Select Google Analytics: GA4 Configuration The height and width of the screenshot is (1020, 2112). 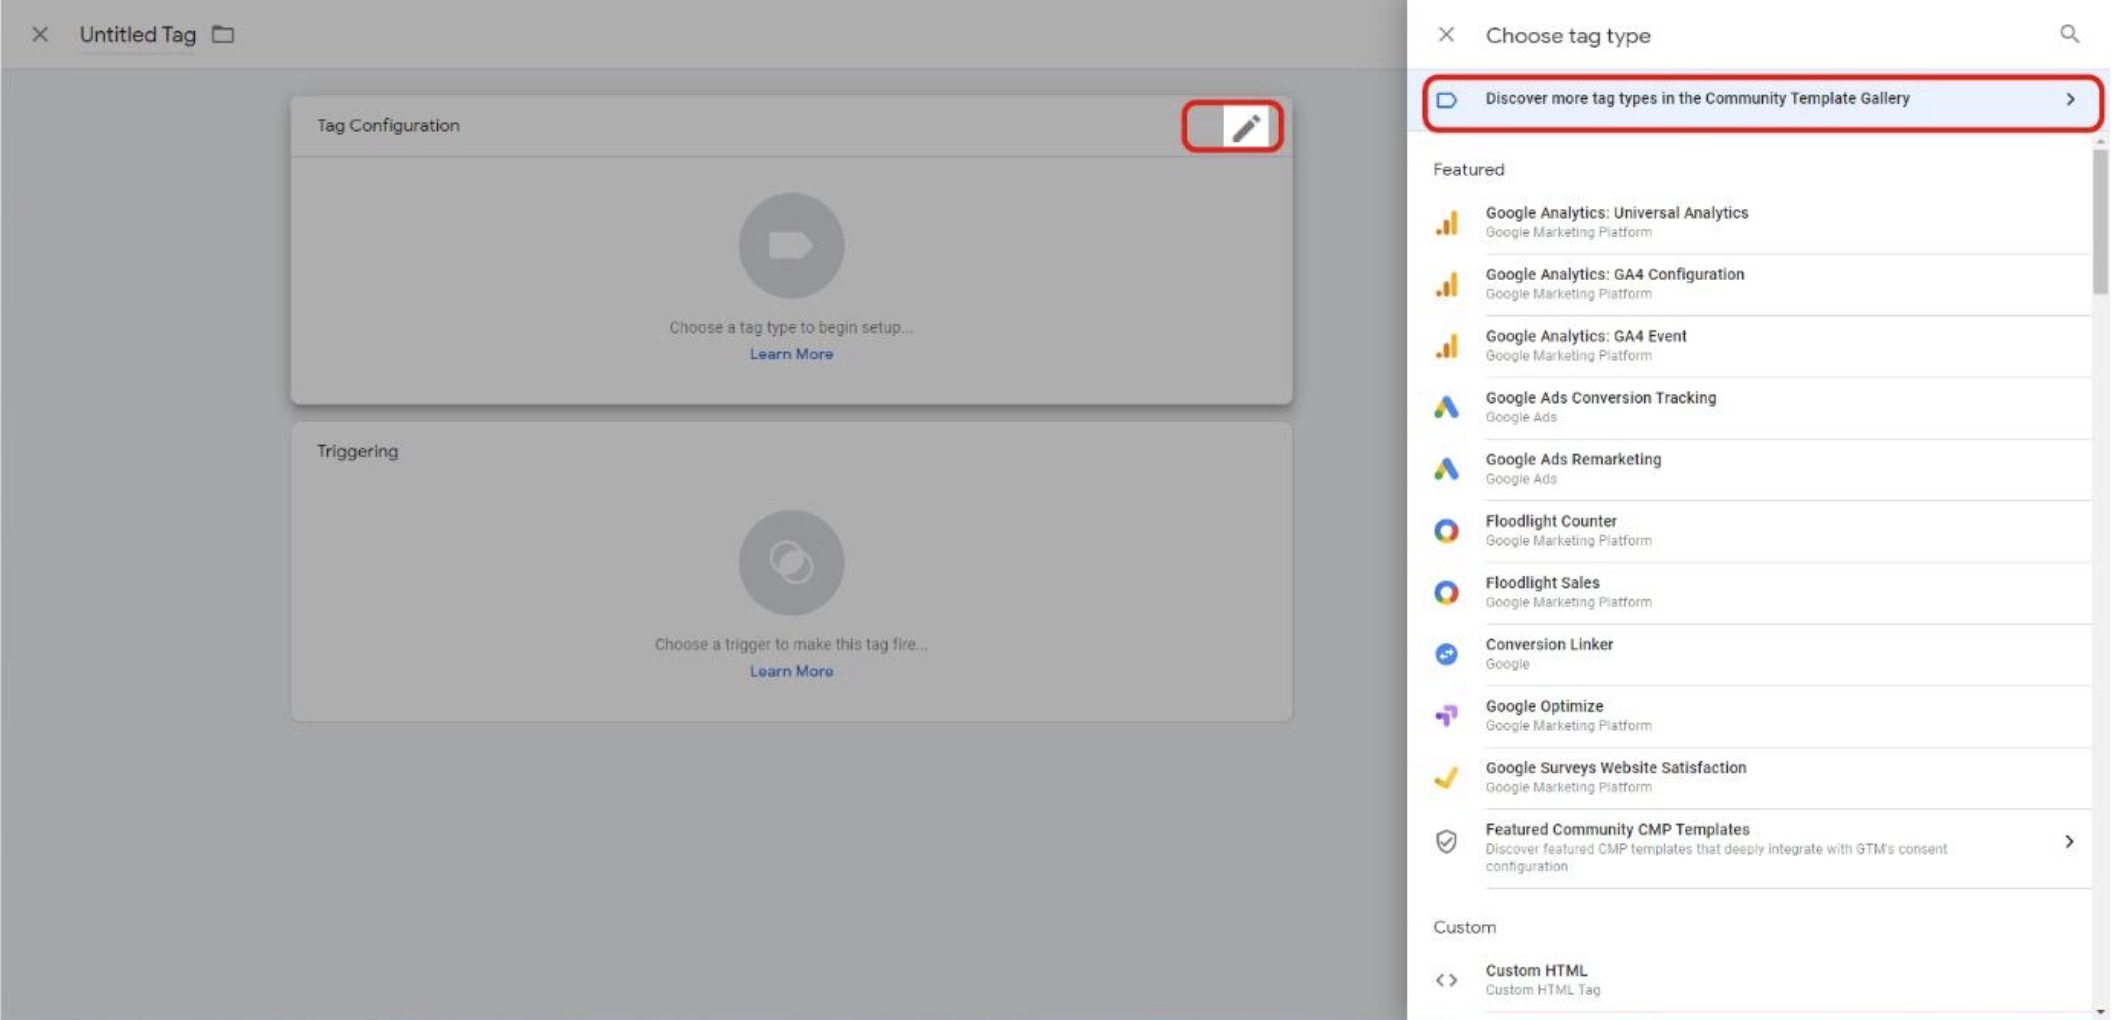pos(1615,283)
